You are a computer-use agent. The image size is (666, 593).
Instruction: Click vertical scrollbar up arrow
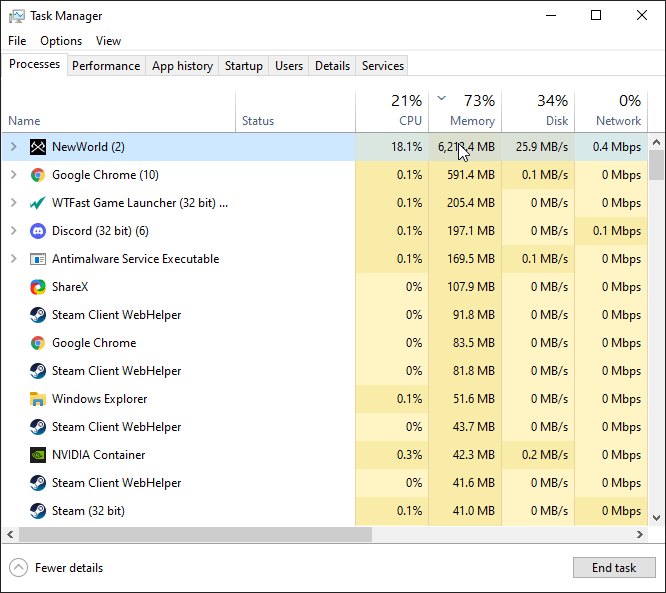(x=656, y=142)
